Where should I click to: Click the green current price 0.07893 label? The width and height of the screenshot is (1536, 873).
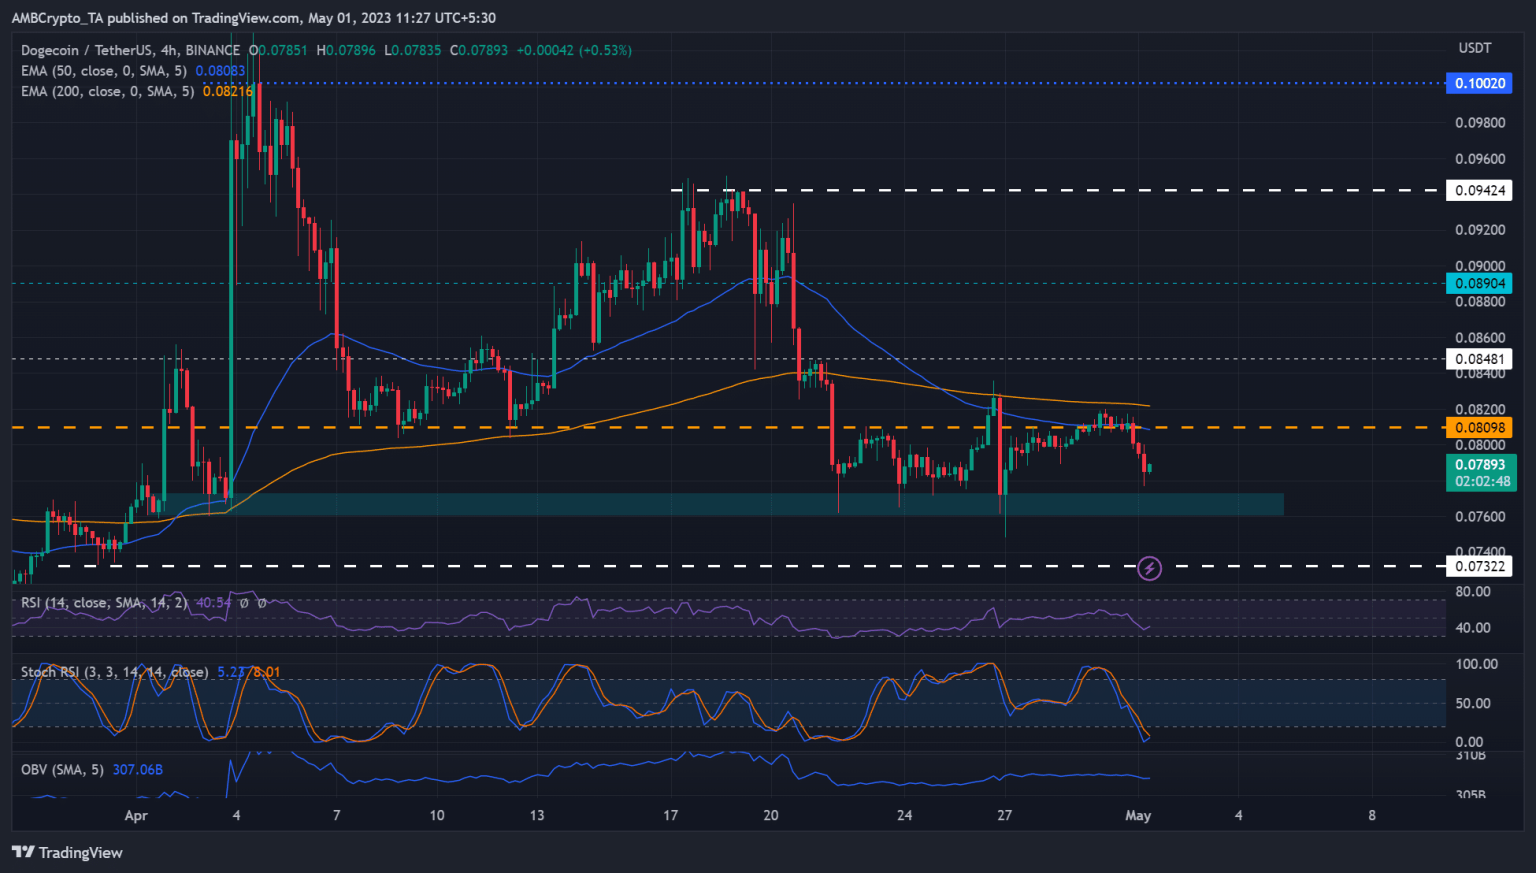click(1479, 465)
